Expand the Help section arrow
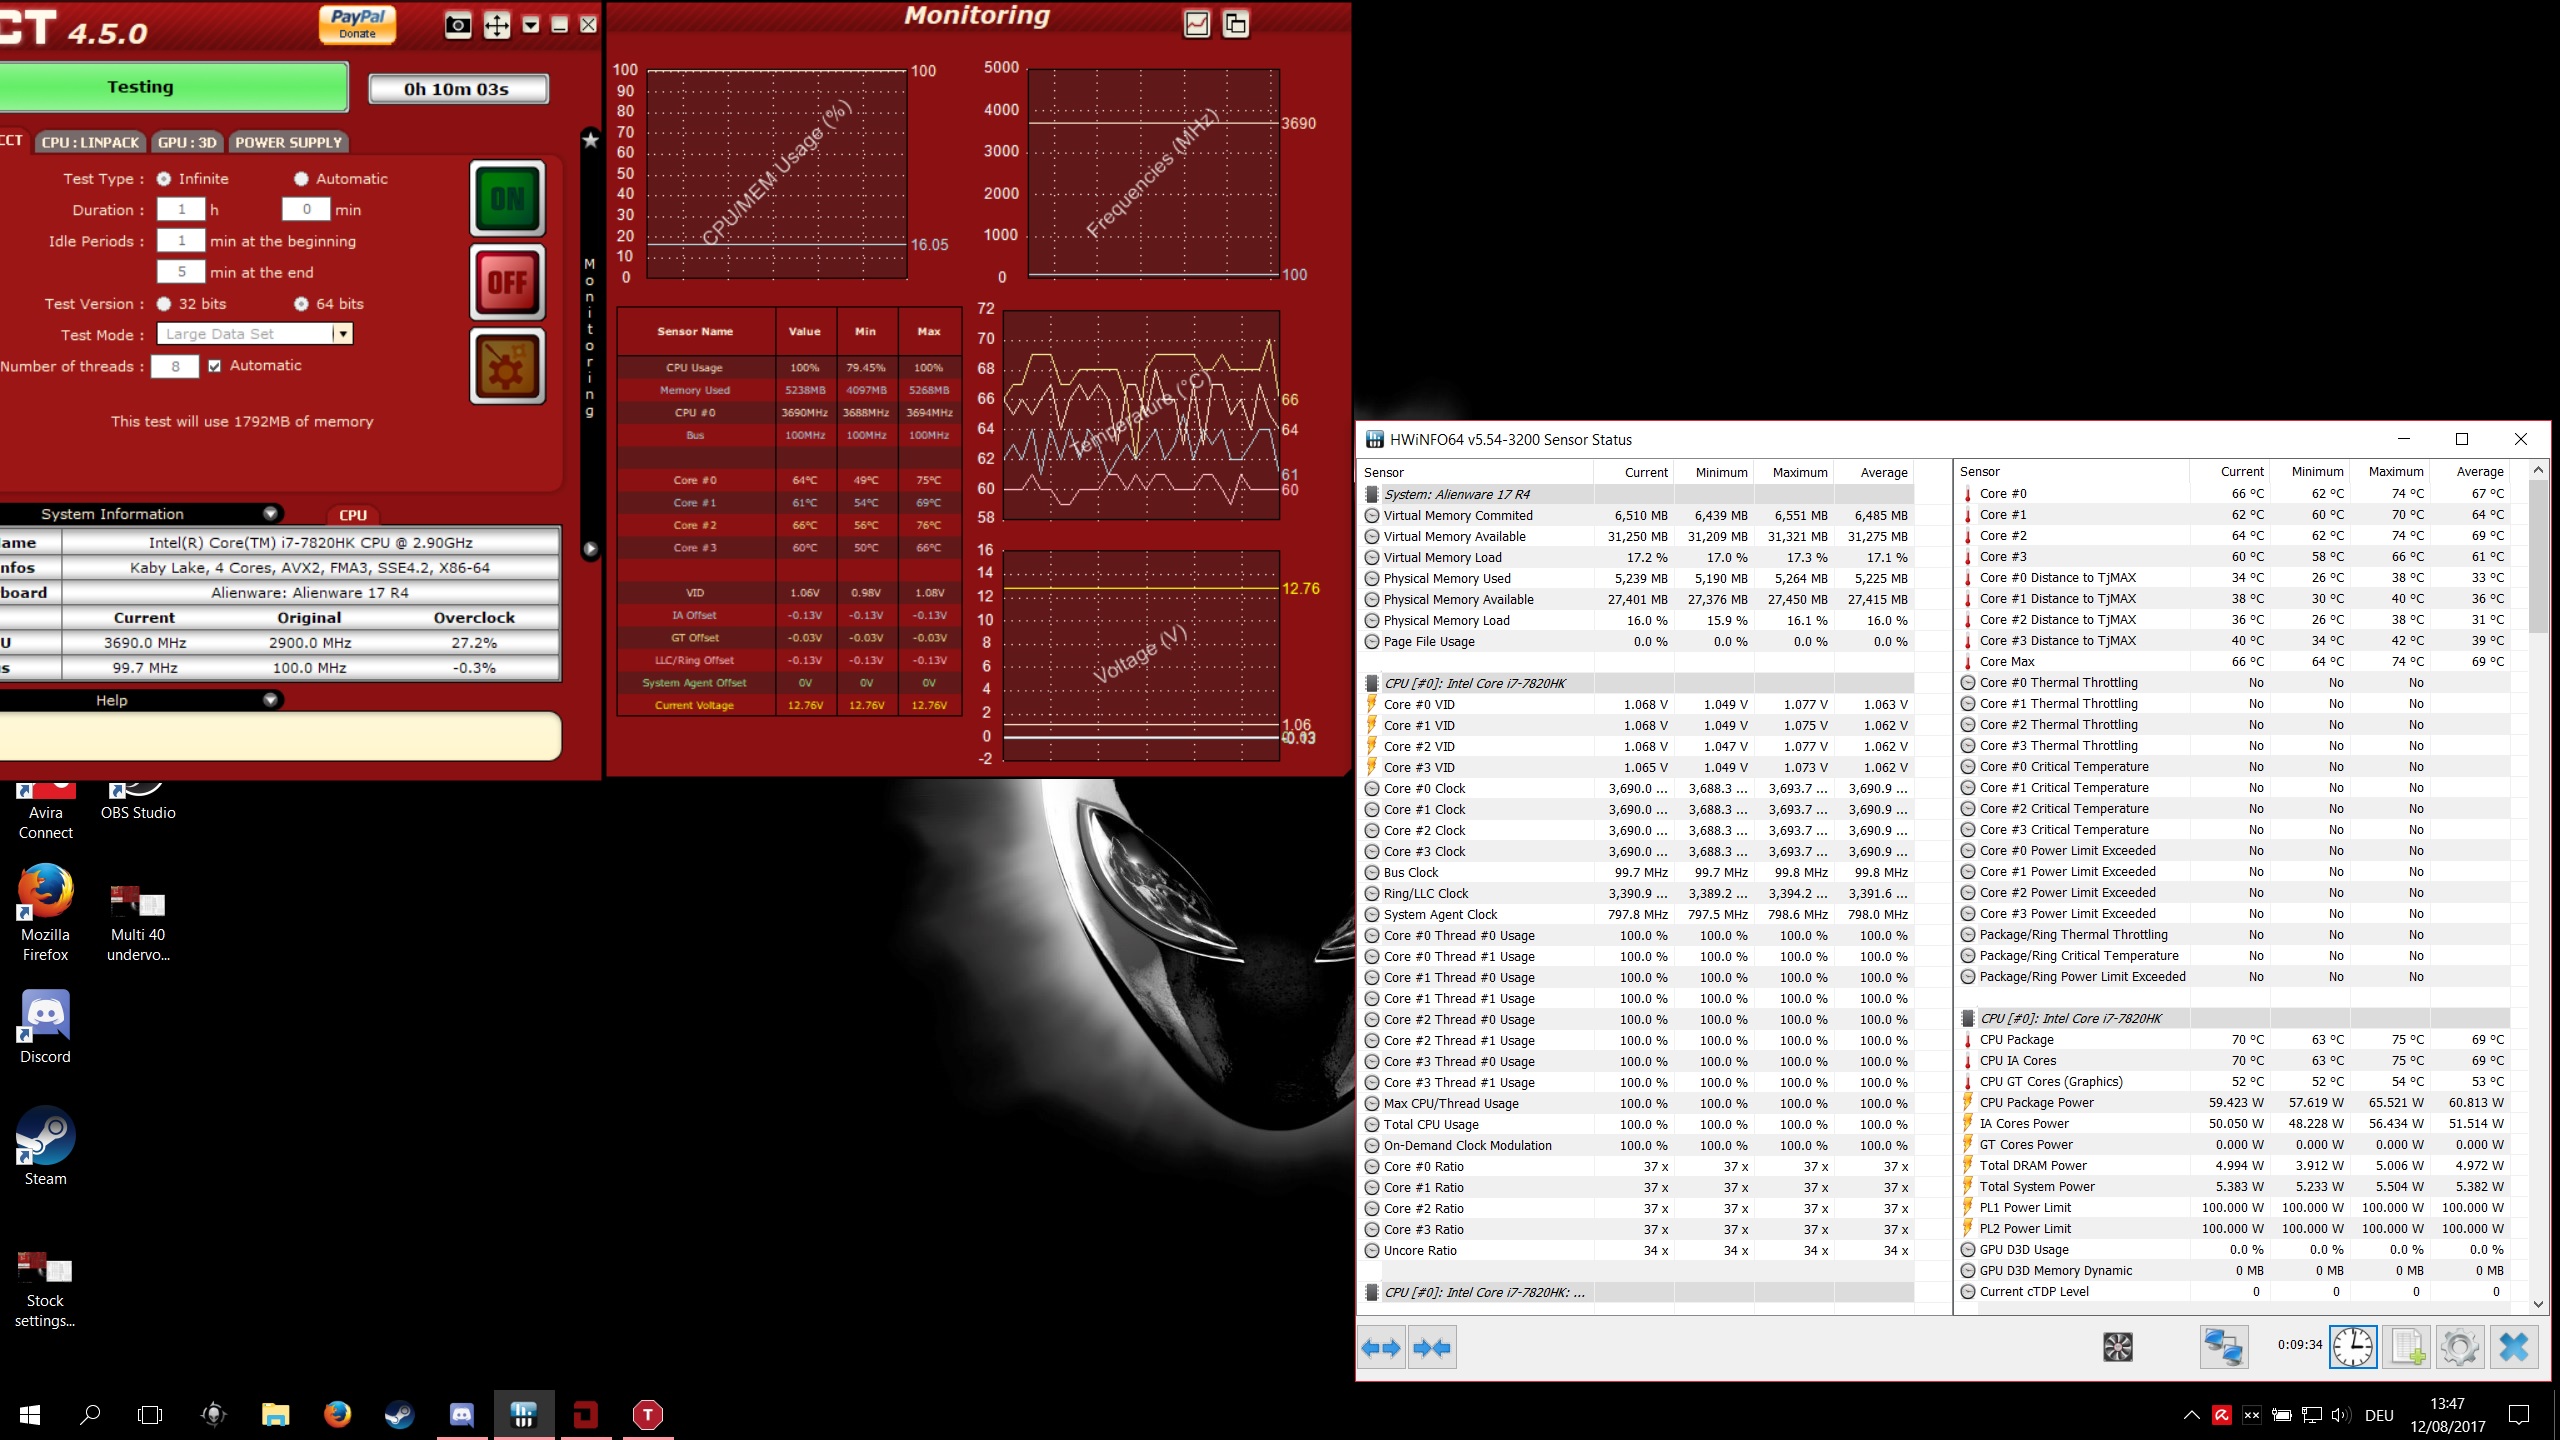 pyautogui.click(x=270, y=700)
